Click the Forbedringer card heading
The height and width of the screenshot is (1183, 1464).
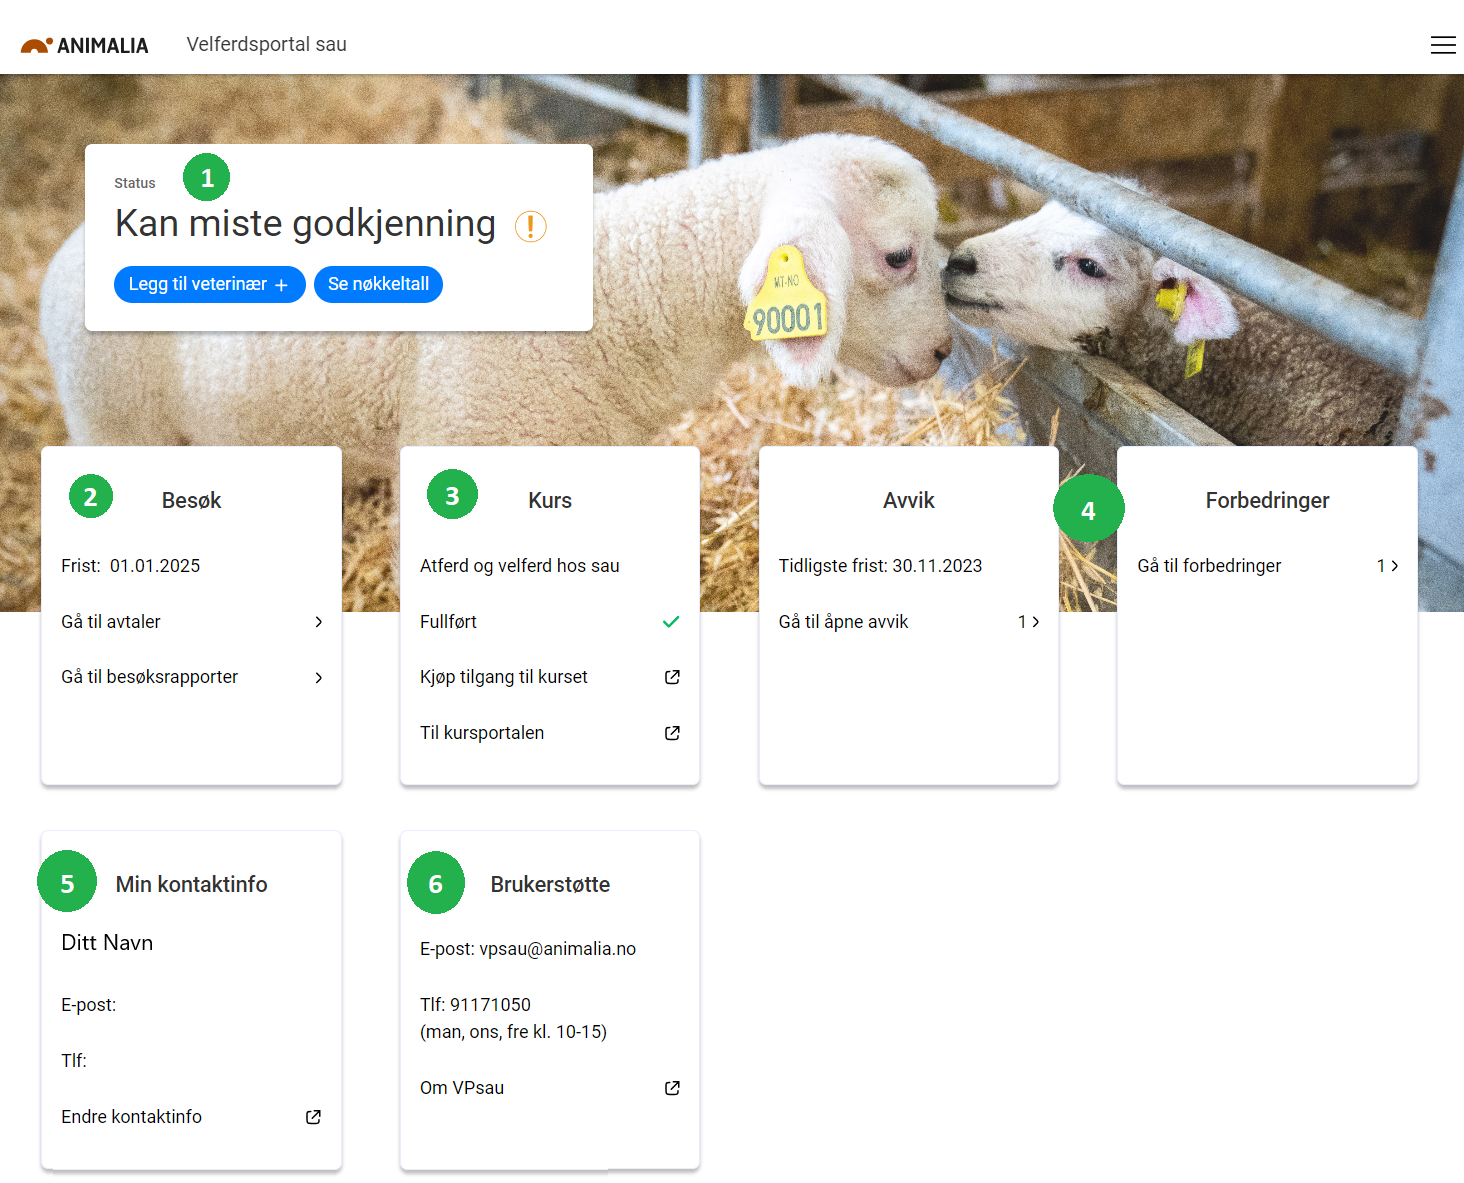tap(1267, 501)
